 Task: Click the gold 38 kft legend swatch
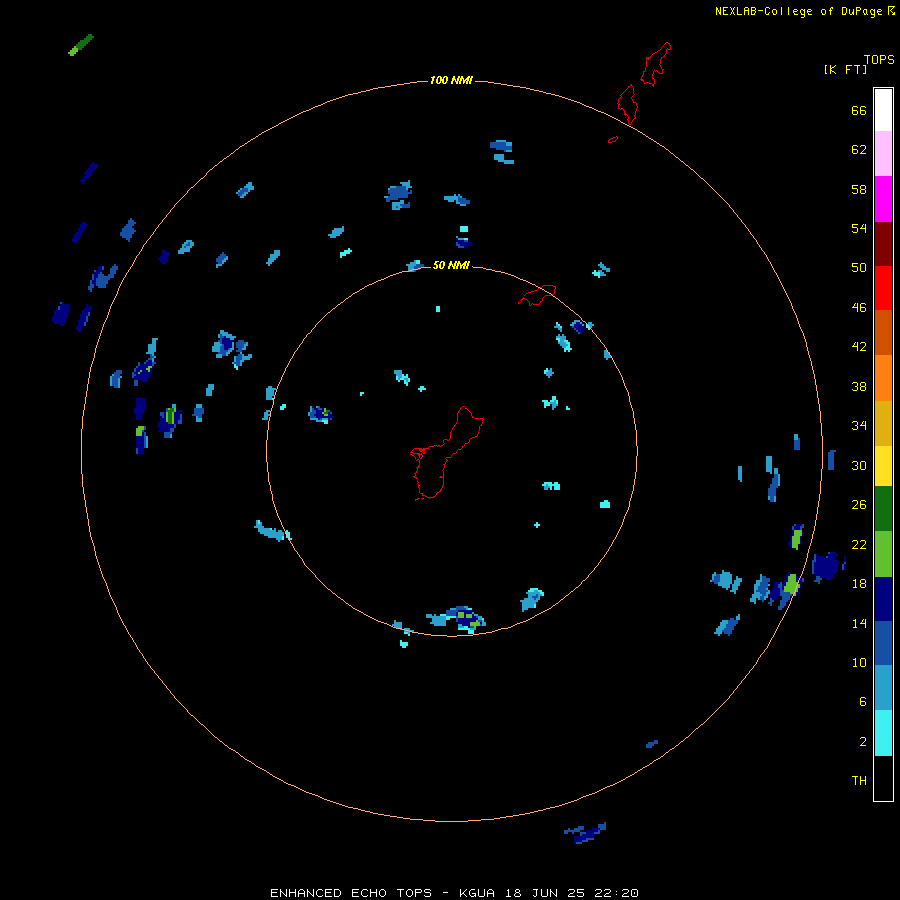pos(883,423)
